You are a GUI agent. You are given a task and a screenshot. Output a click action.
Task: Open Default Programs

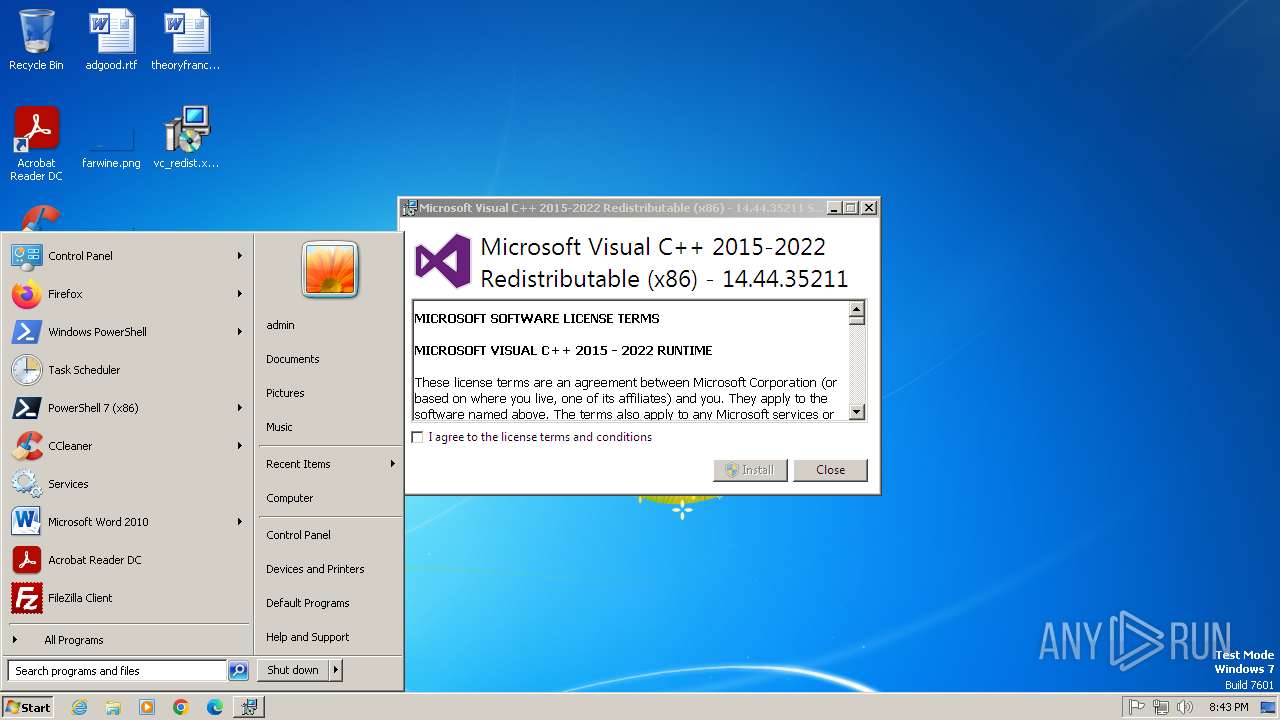tap(330, 603)
